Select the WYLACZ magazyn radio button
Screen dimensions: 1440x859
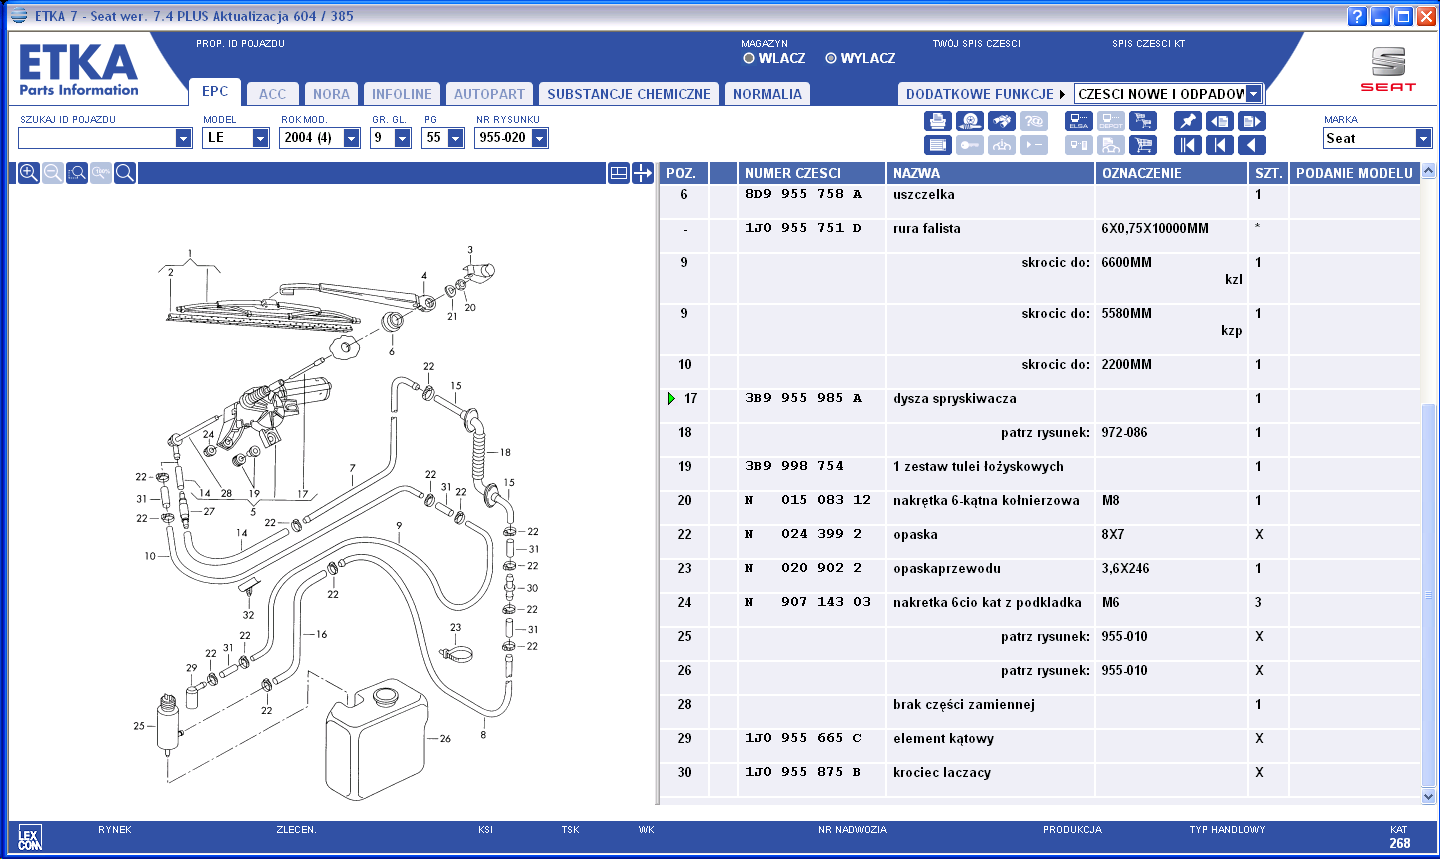click(x=831, y=58)
